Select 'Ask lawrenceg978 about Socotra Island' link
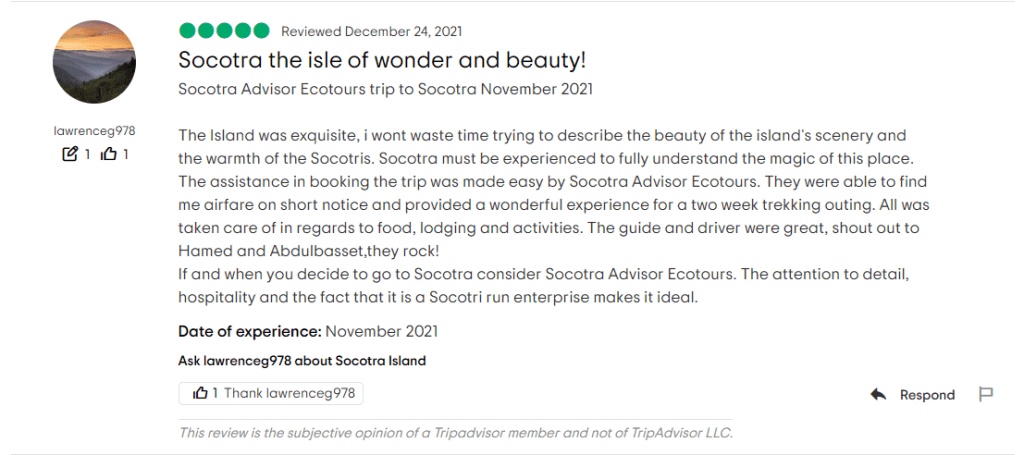 (x=301, y=360)
